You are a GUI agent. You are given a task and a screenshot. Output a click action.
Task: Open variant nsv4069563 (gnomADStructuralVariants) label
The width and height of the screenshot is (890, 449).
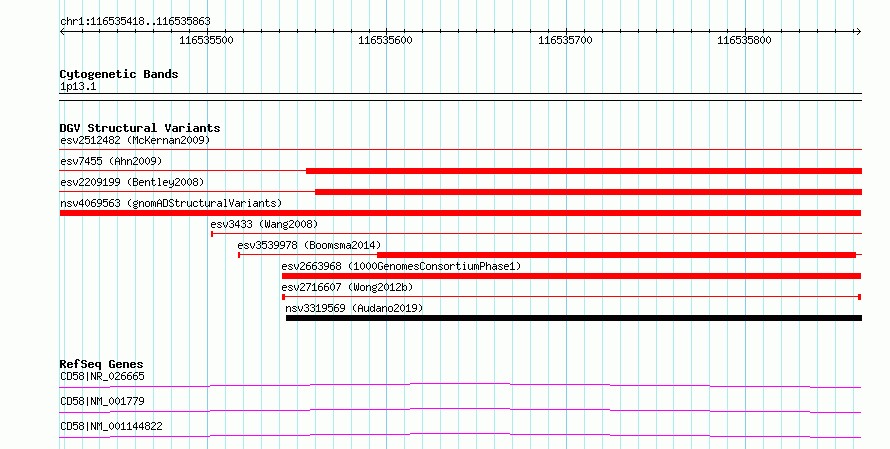171,203
